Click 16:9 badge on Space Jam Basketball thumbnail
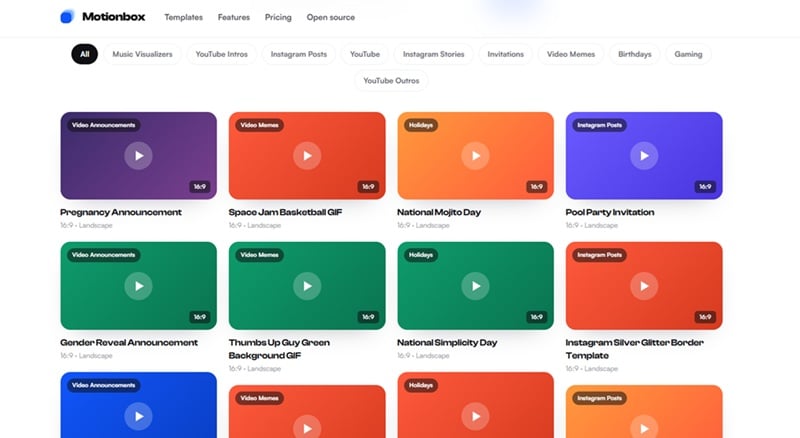The width and height of the screenshot is (800, 438). tap(368, 187)
